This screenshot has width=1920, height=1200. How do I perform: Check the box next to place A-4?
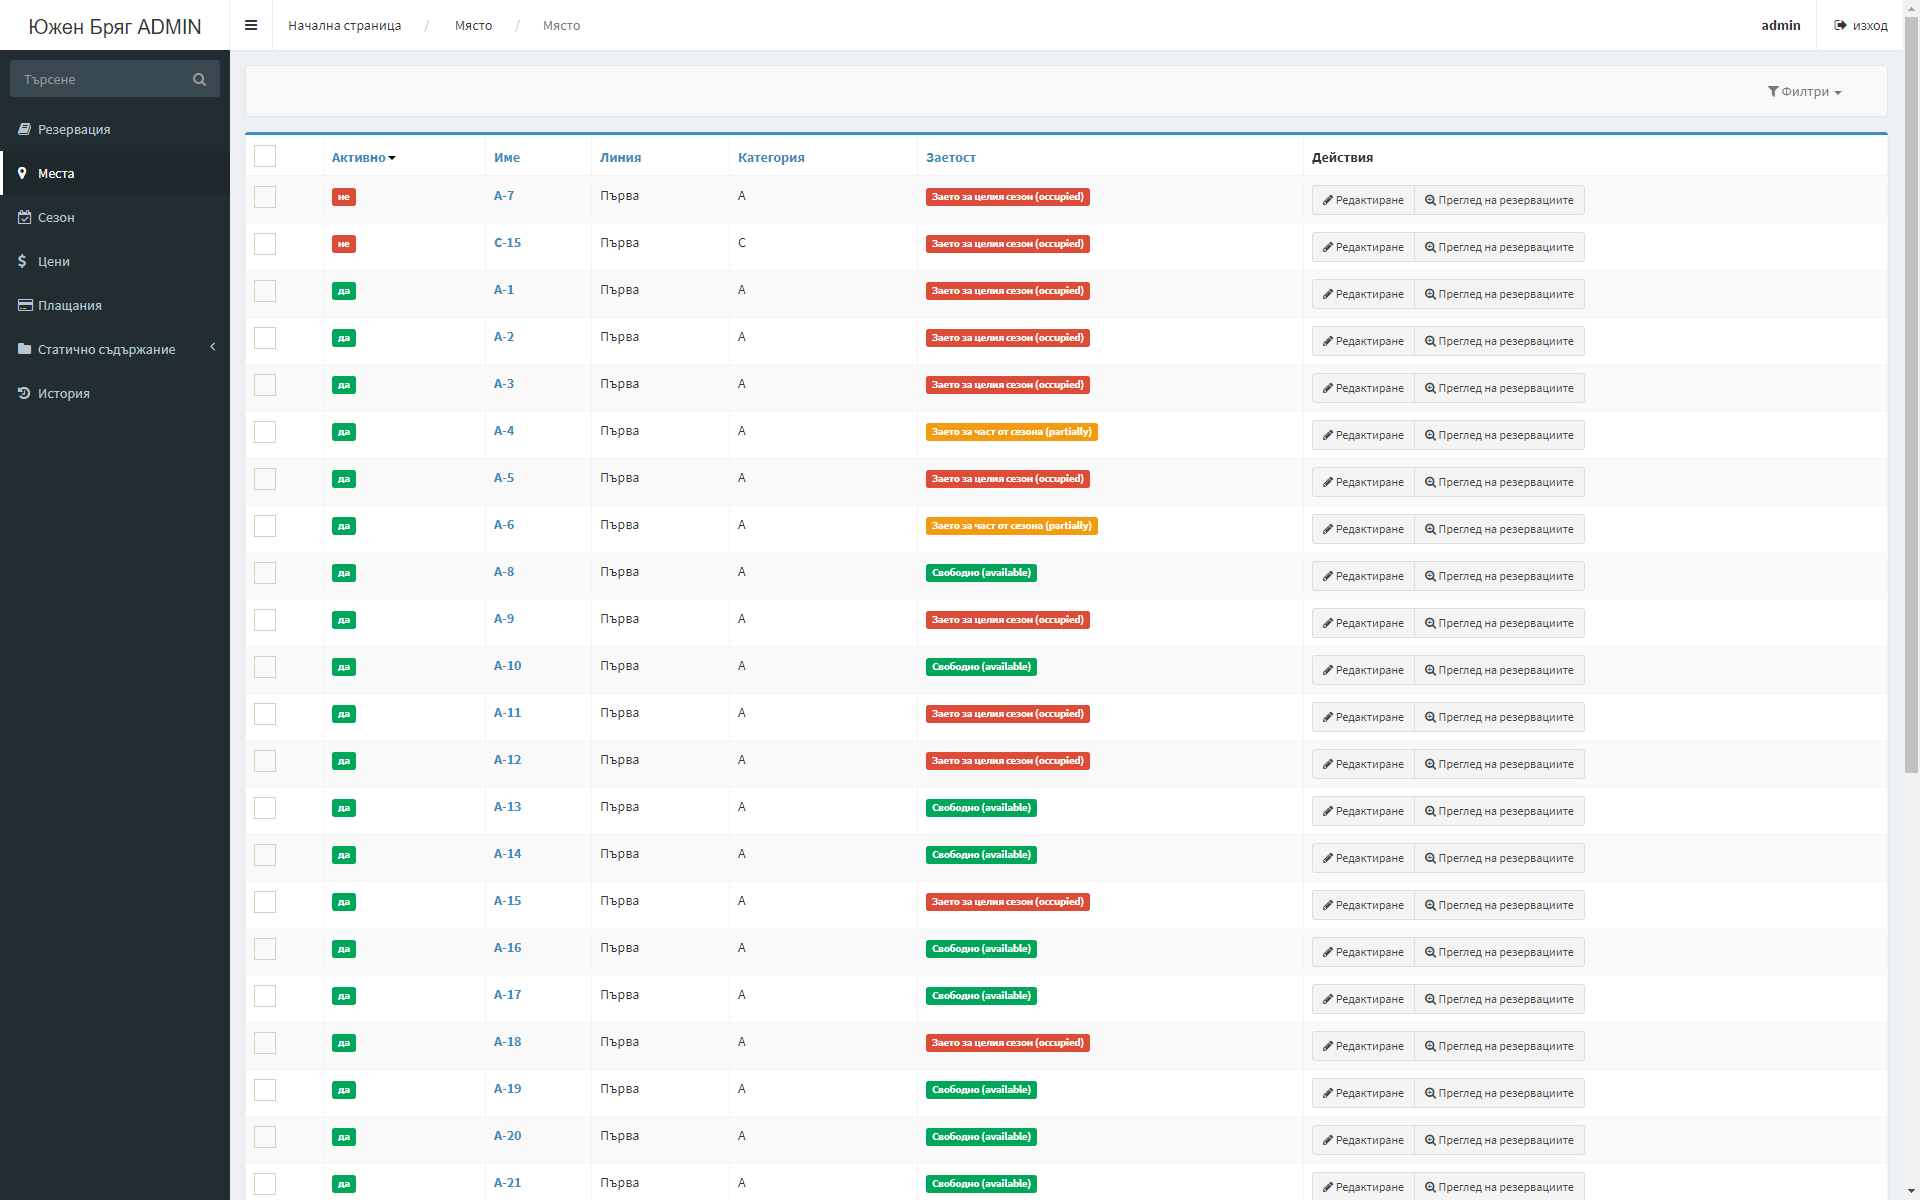[x=265, y=432]
